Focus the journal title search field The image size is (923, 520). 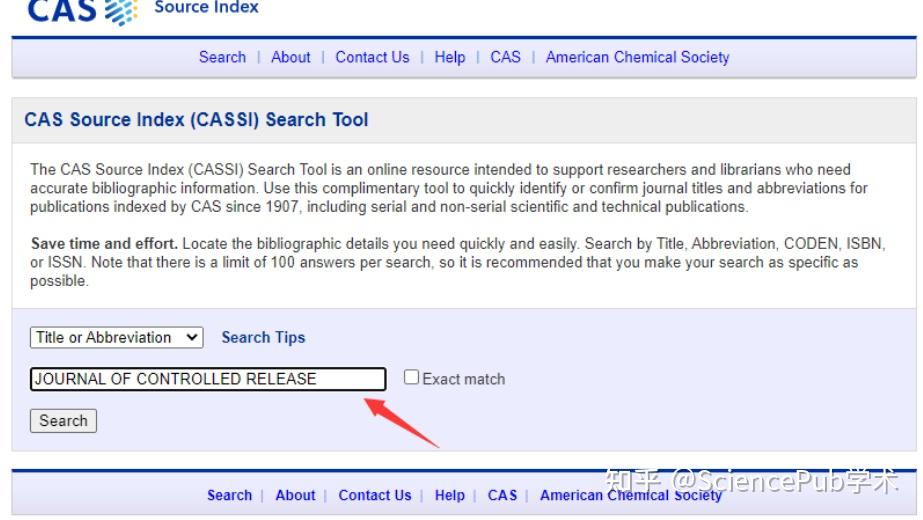click(x=208, y=379)
